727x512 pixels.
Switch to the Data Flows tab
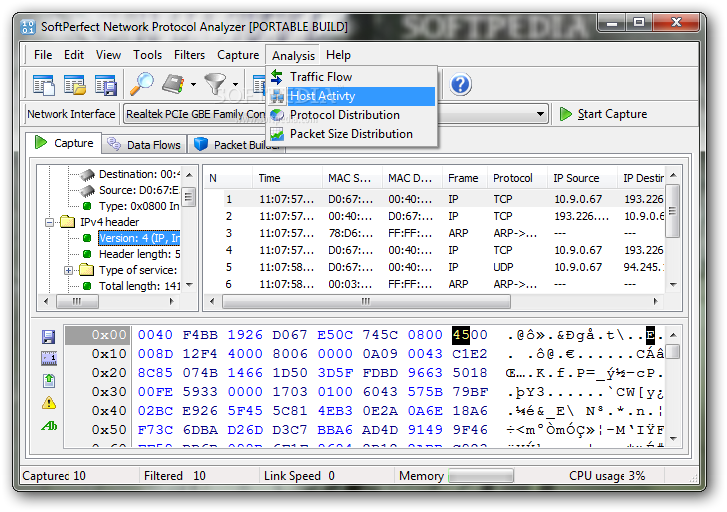pyautogui.click(x=144, y=145)
